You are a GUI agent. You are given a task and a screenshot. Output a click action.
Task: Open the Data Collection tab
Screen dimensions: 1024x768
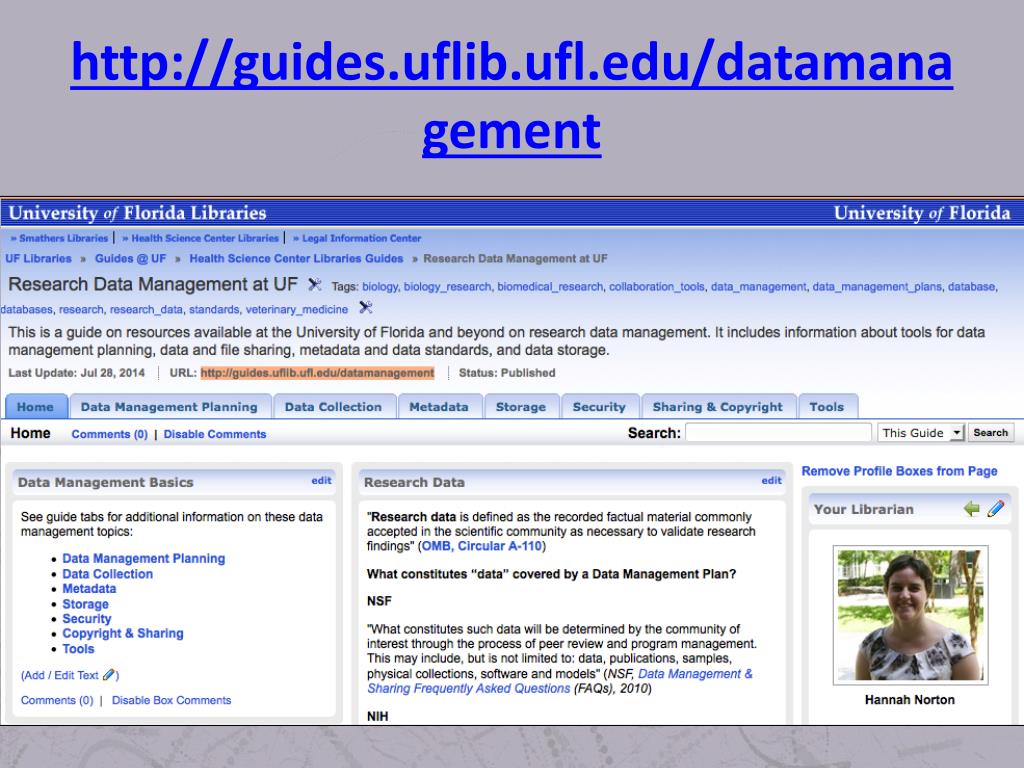333,406
